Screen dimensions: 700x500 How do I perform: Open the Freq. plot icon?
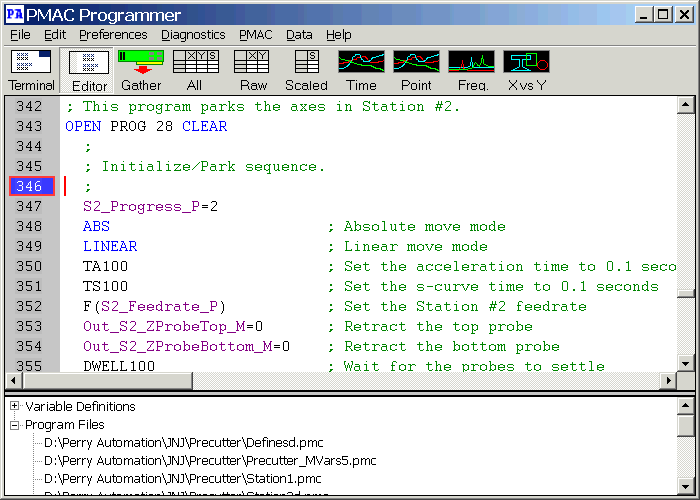(471, 70)
